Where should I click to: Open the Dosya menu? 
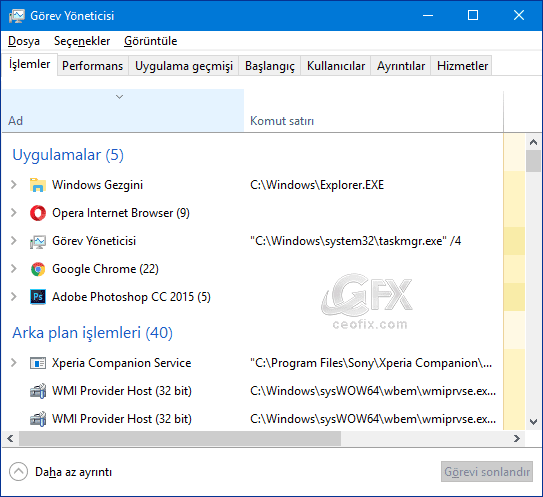tap(24, 41)
